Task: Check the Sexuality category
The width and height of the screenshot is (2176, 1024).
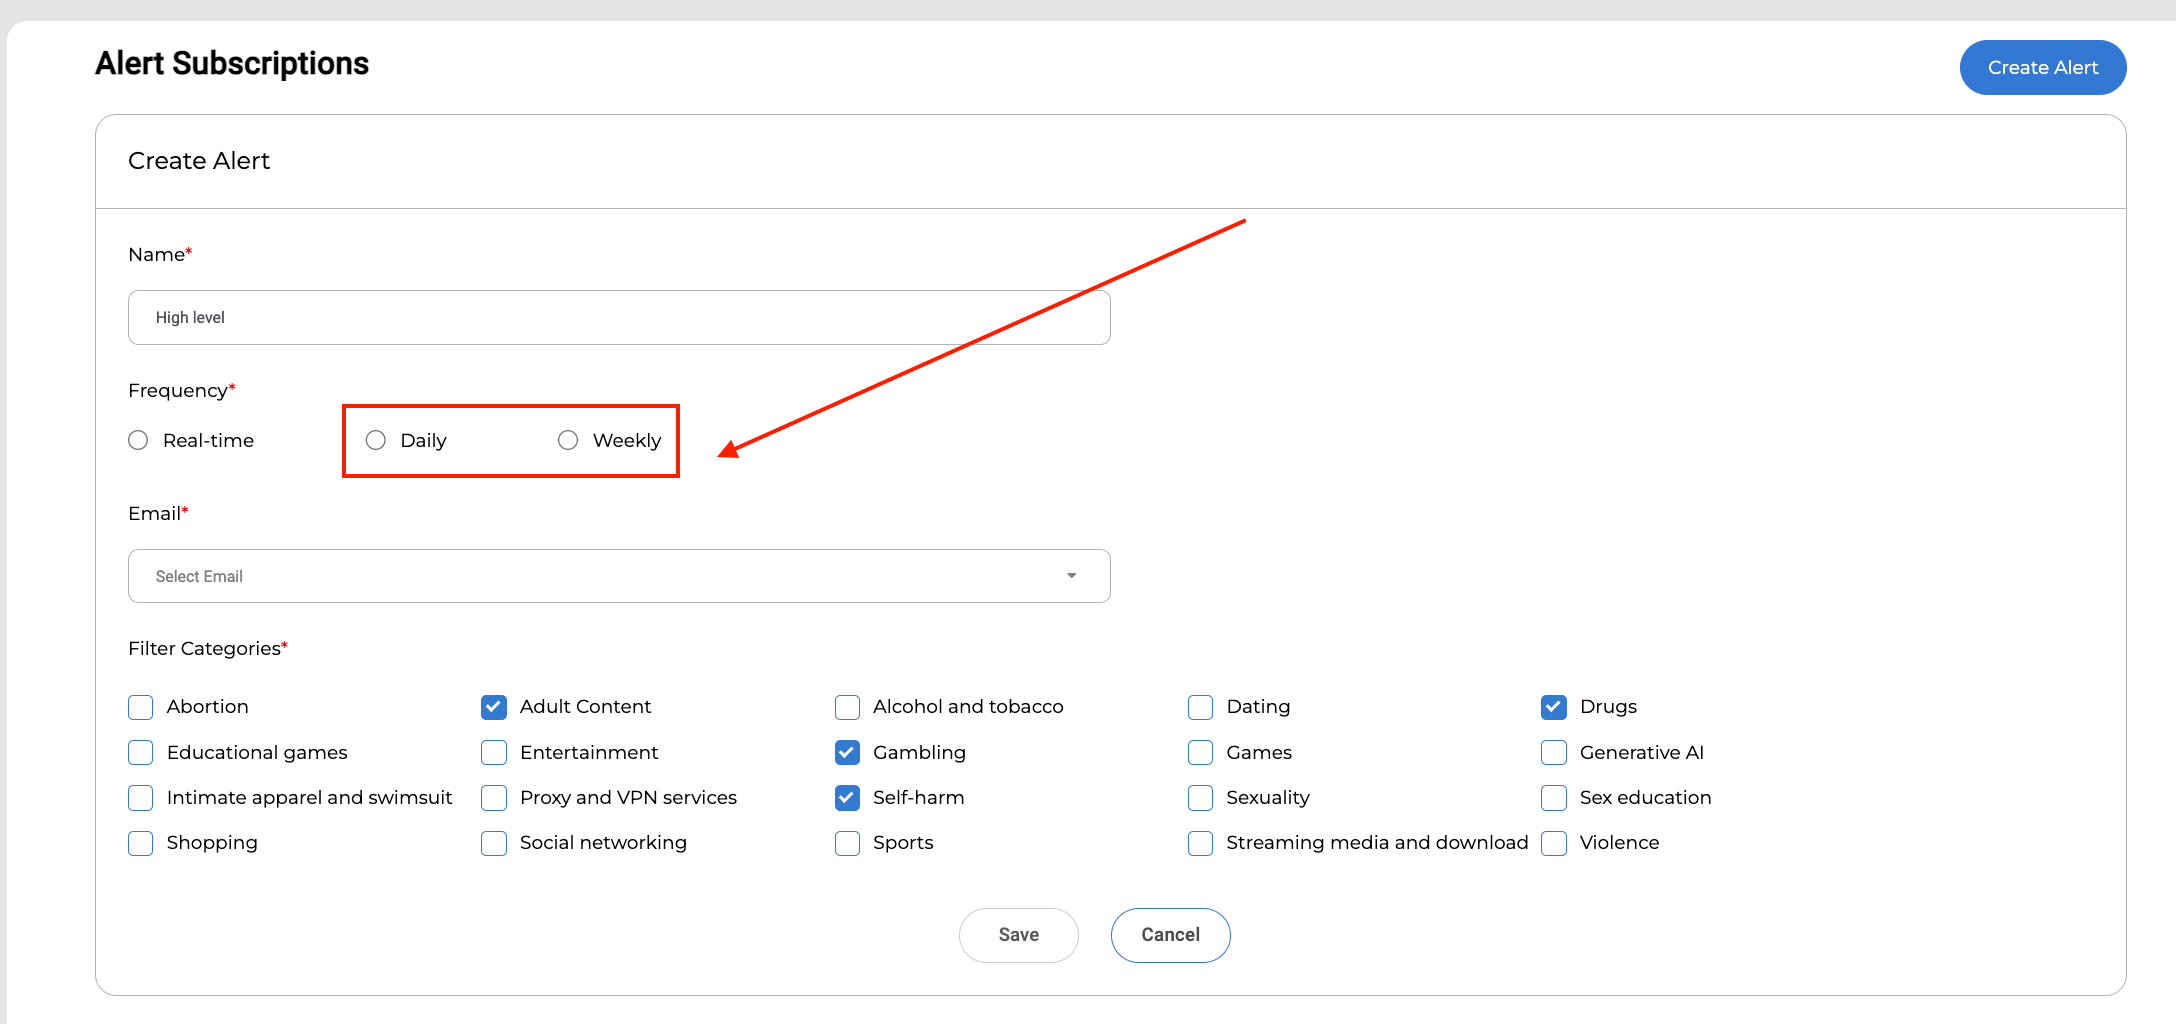Action: (x=1200, y=798)
